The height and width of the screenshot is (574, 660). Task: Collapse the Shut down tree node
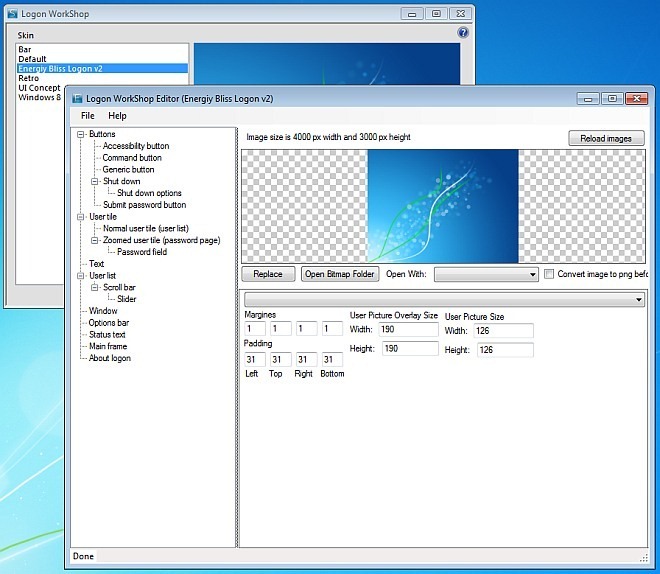(95, 181)
